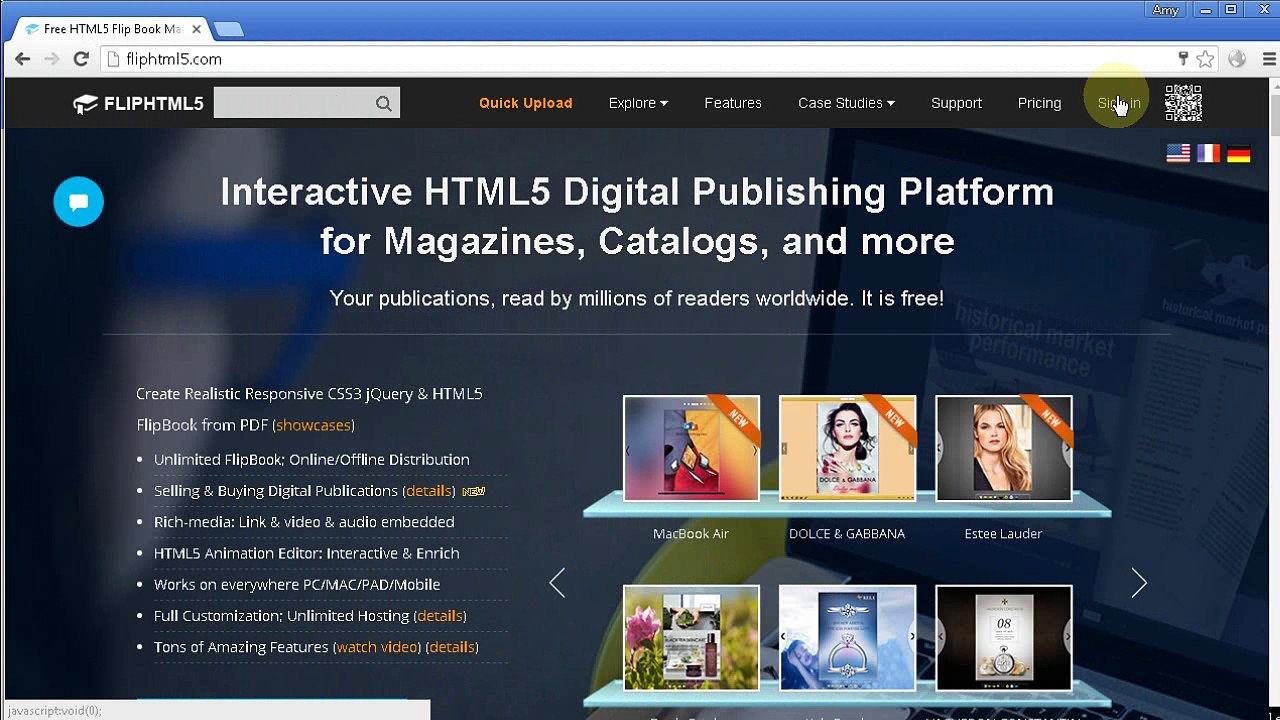
Task: Open details link next to watch video
Action: tap(452, 647)
